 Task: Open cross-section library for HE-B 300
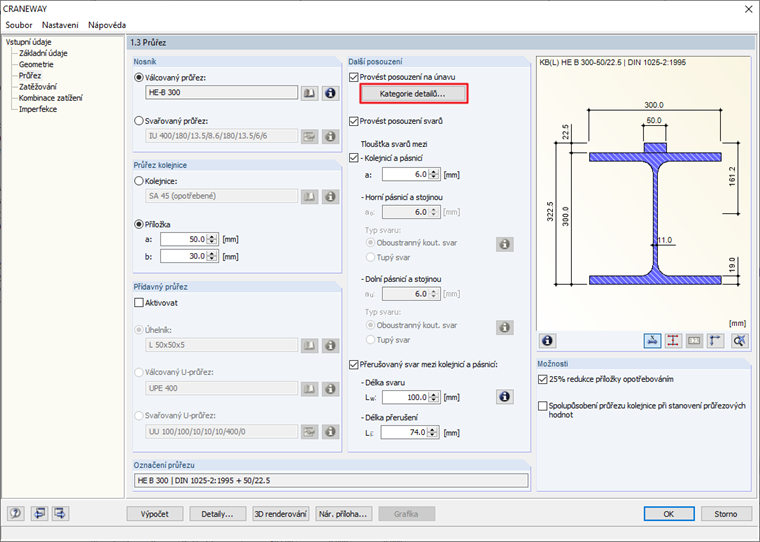click(x=309, y=93)
